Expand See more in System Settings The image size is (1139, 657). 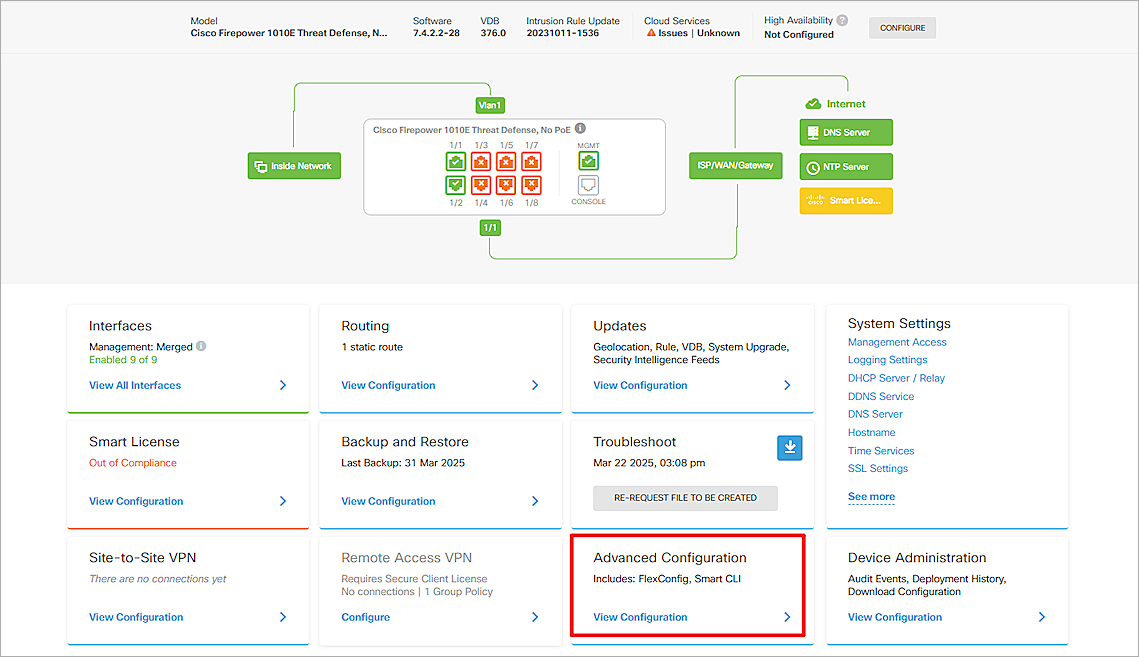pyautogui.click(x=870, y=496)
